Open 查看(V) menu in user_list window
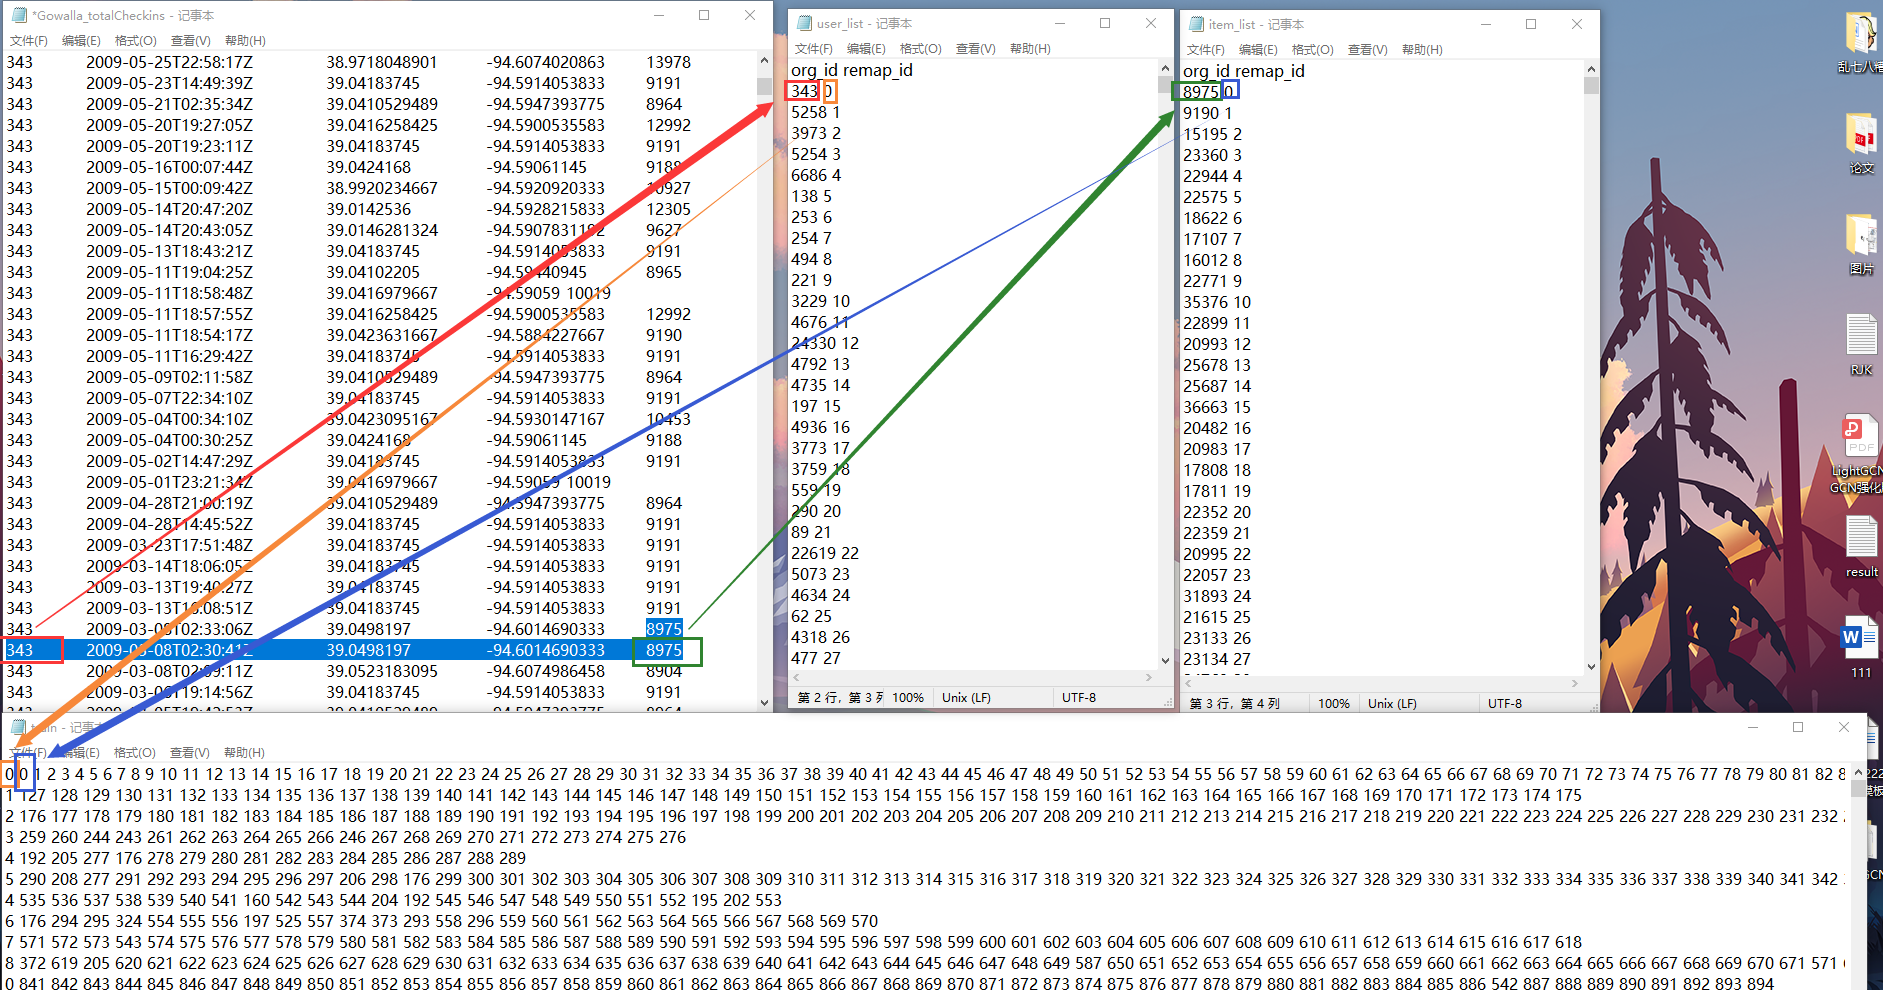Viewport: 1883px width, 990px height. pyautogui.click(x=975, y=49)
